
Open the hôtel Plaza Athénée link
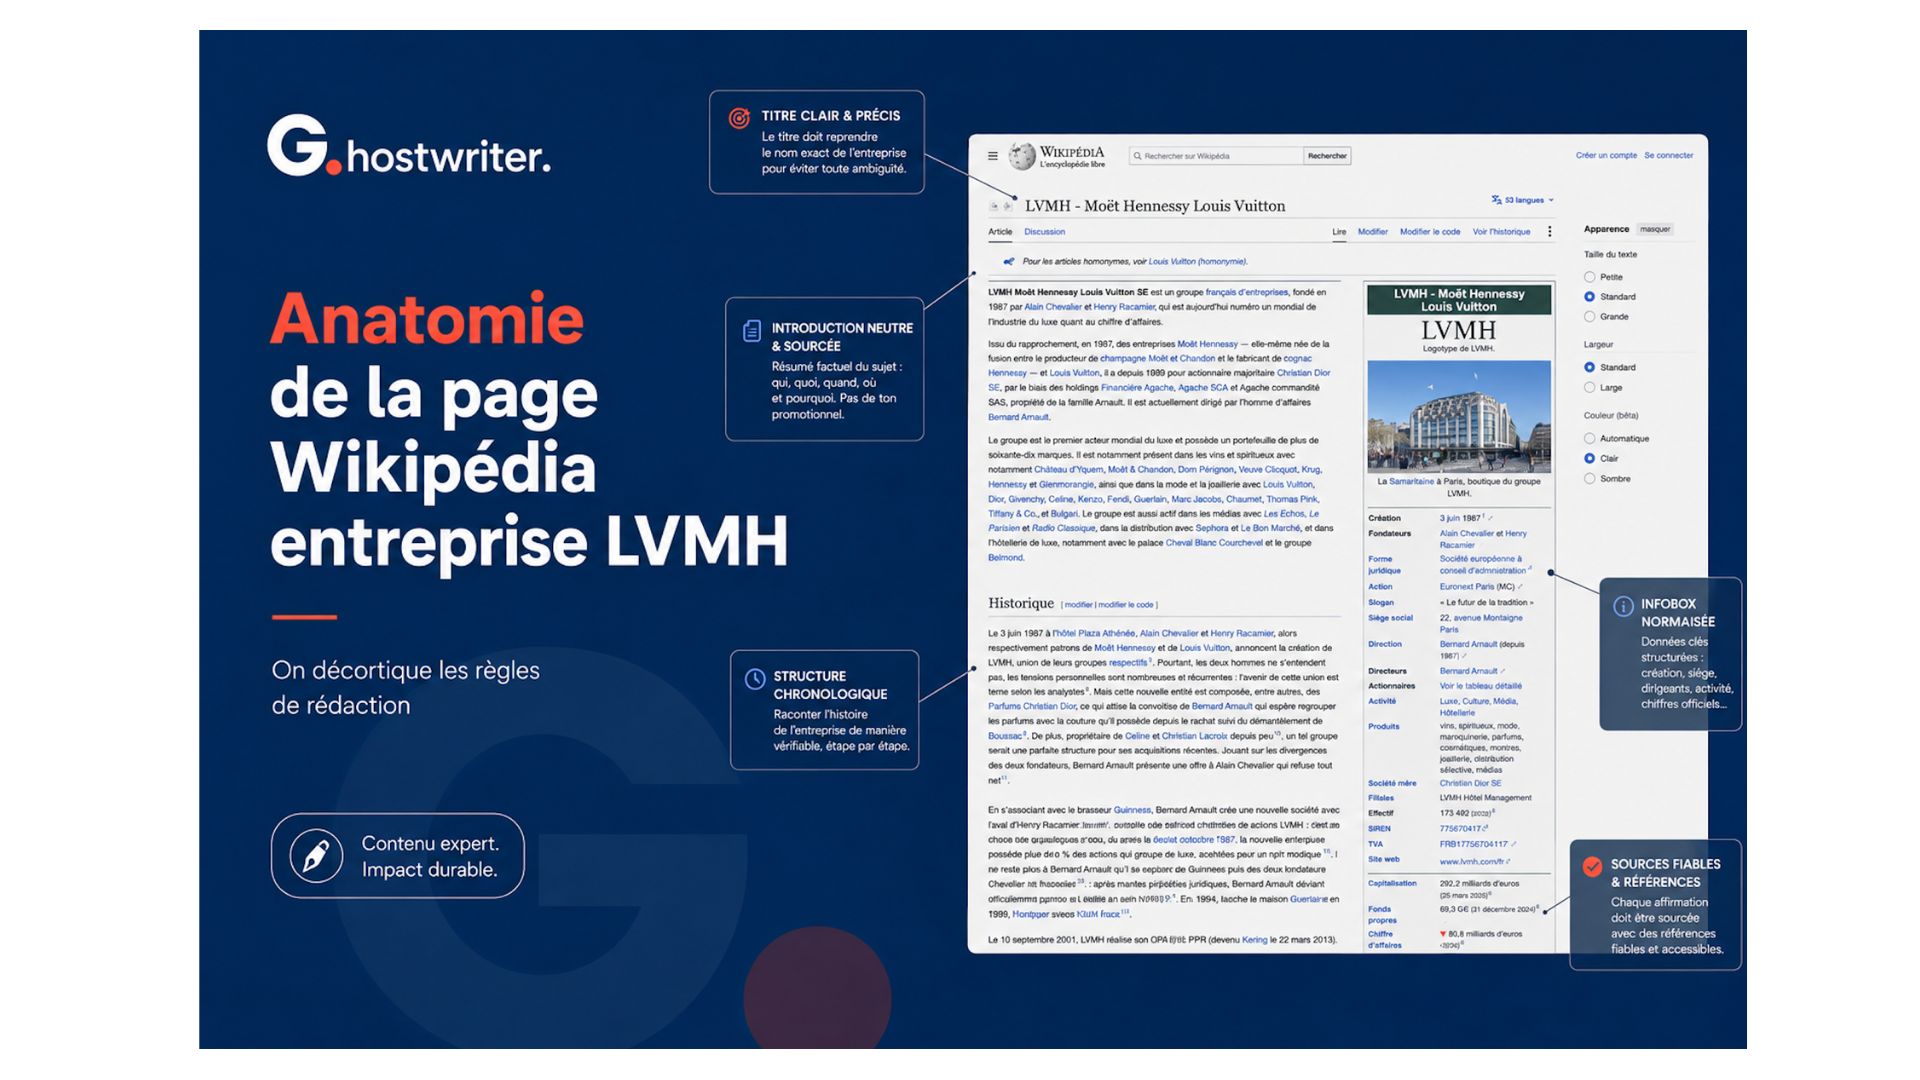[x=1093, y=634]
